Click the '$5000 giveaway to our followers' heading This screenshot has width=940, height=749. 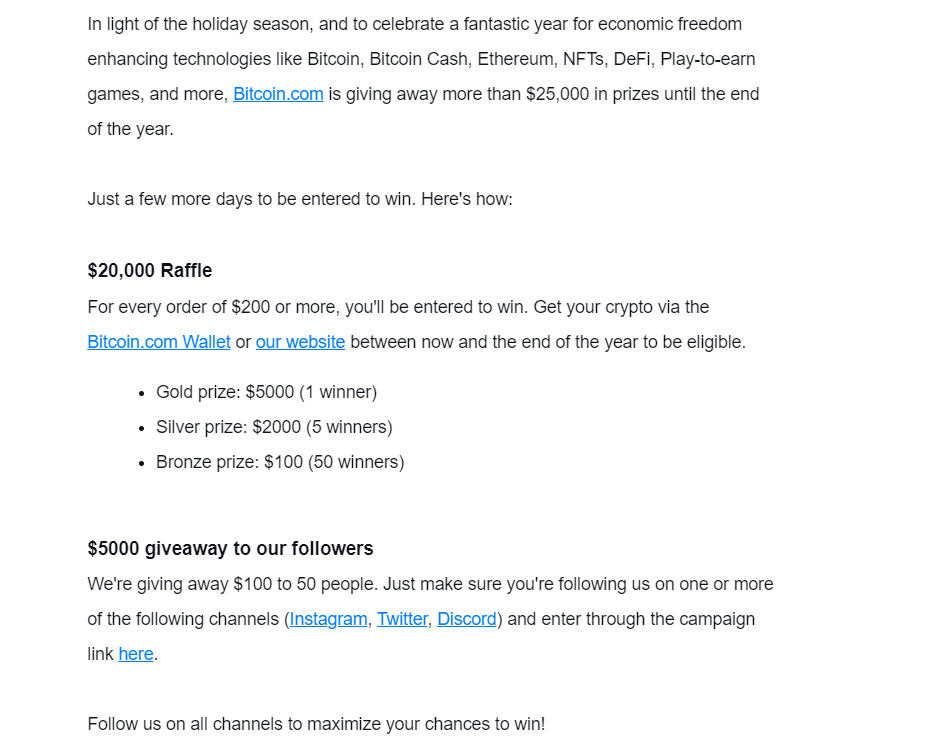pos(230,548)
